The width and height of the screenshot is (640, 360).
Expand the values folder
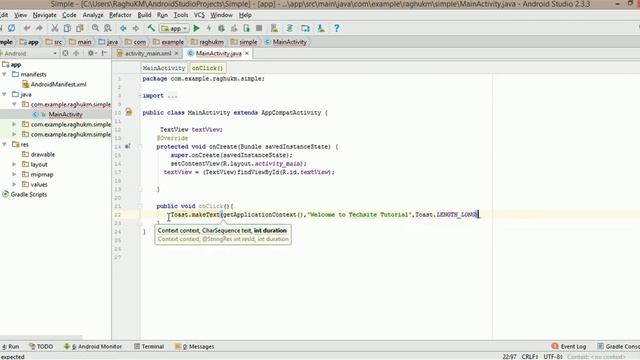14,184
